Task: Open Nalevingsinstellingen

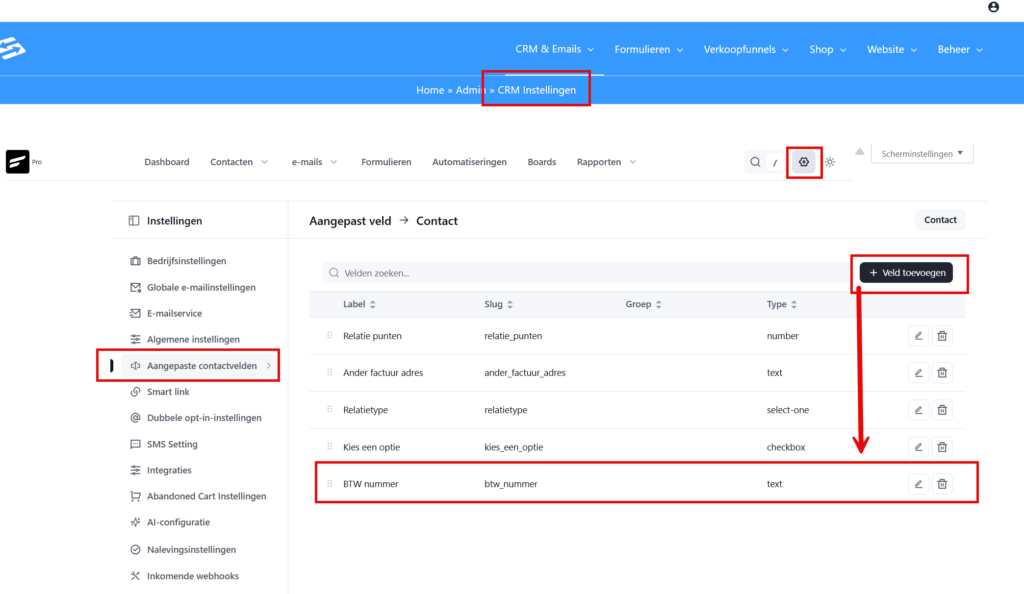Action: click(x=191, y=550)
